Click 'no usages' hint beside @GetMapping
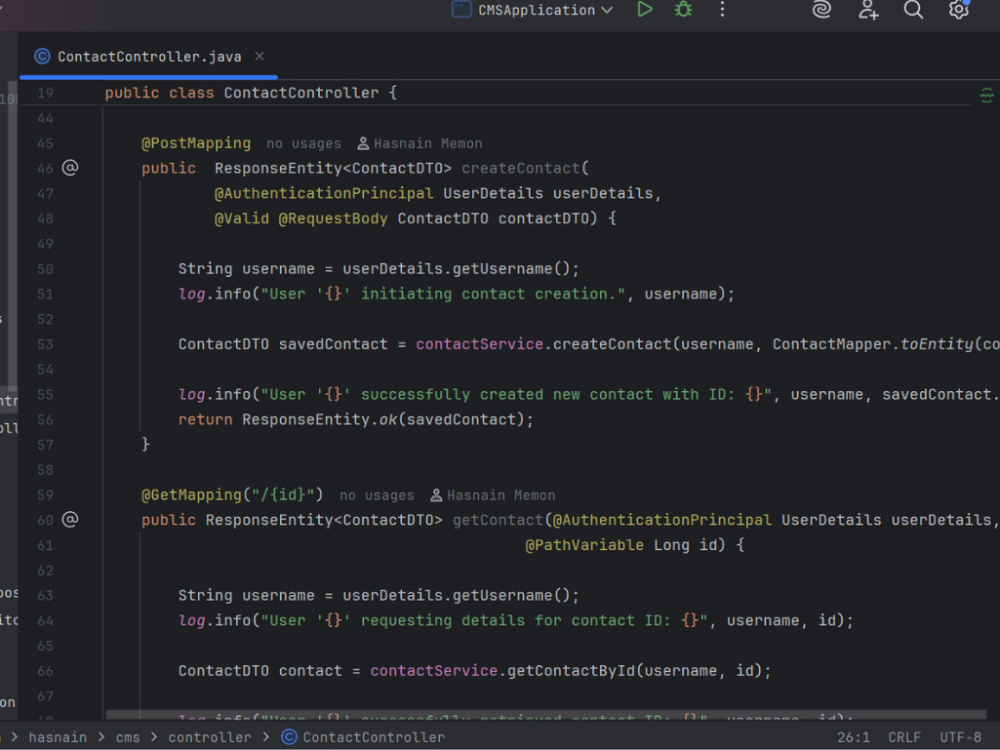 377,496
